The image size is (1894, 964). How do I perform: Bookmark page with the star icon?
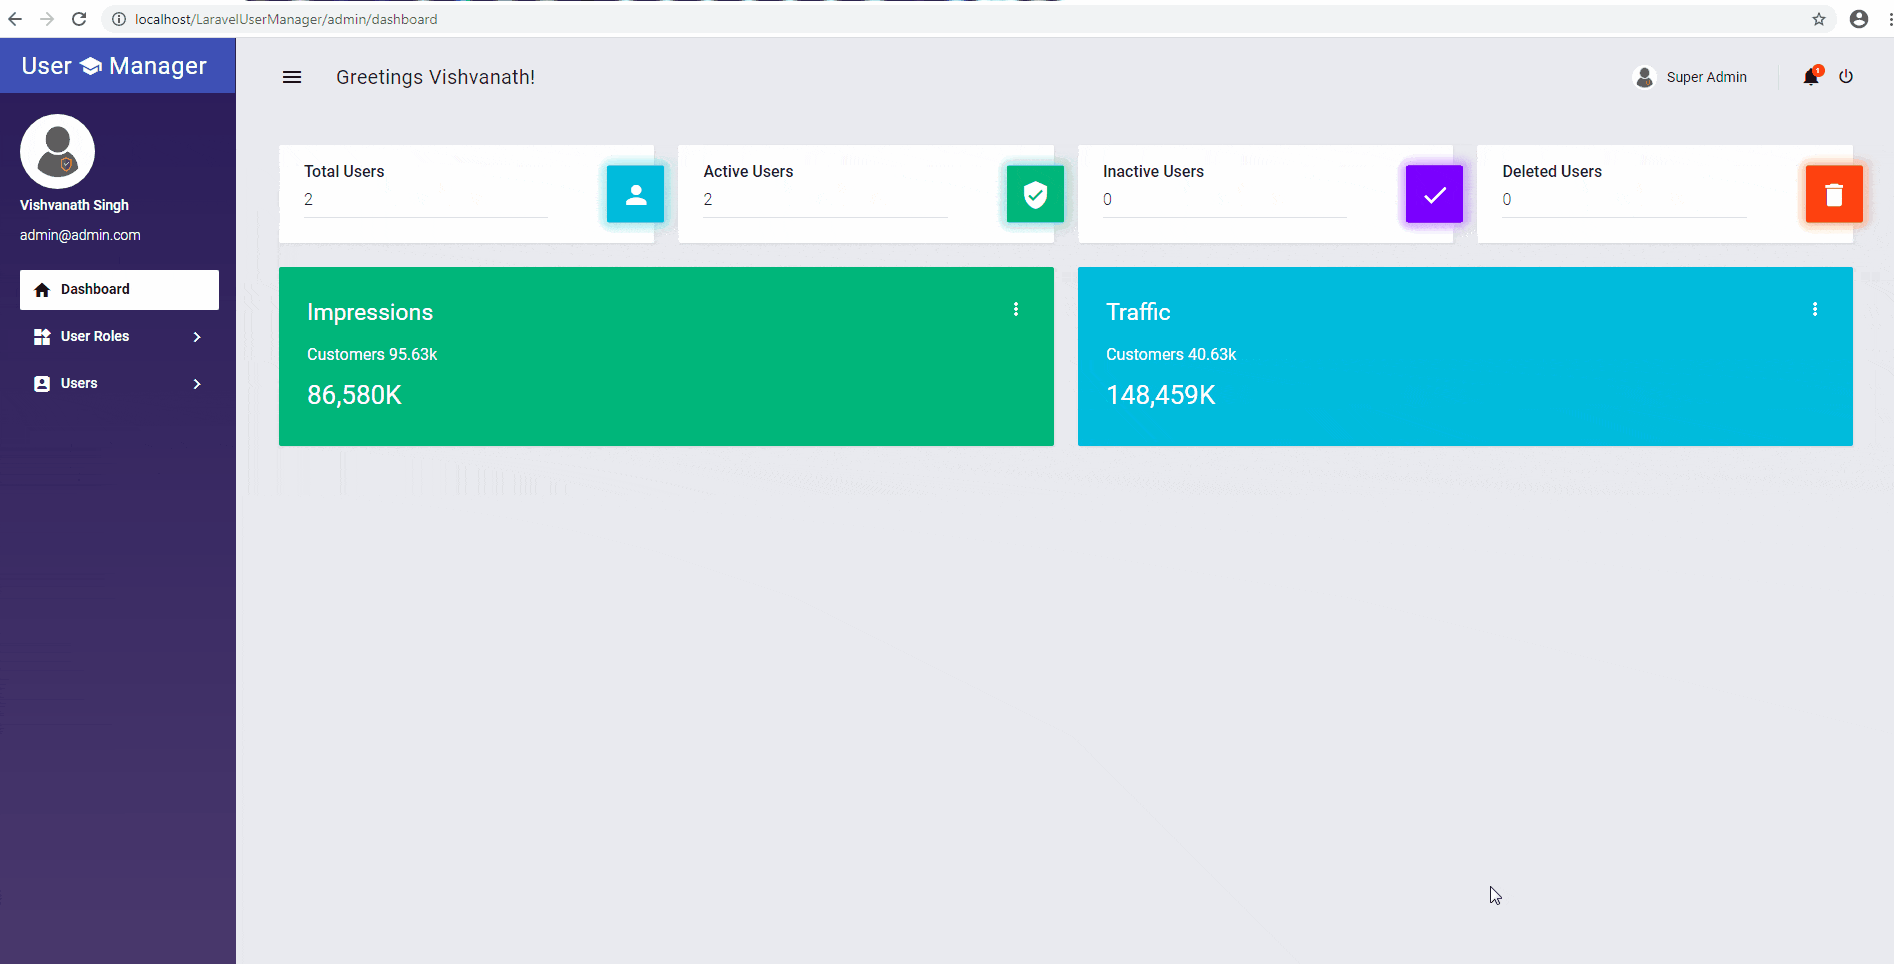click(1819, 19)
